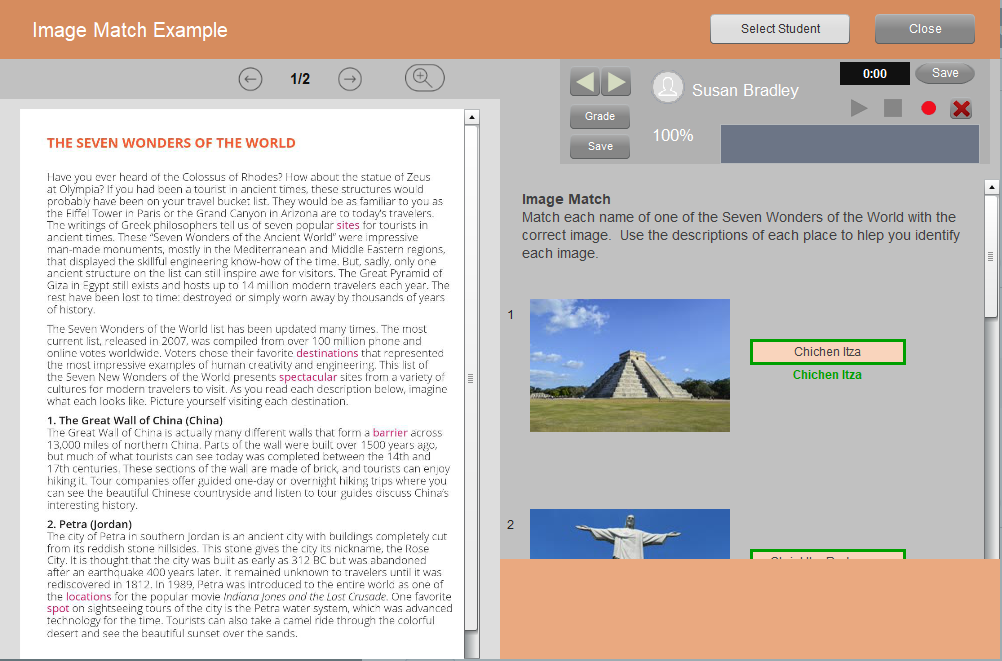The image size is (1002, 661).
Task: Save the recording next to the timer
Action: [x=944, y=73]
